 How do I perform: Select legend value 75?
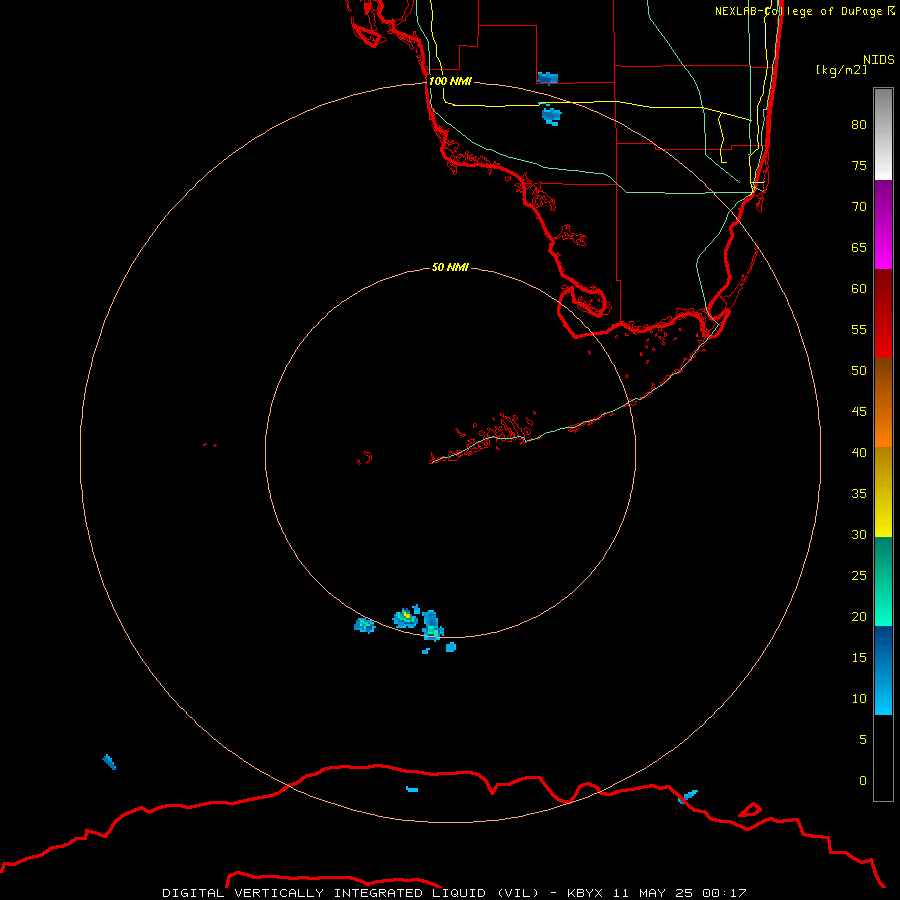tap(859, 166)
